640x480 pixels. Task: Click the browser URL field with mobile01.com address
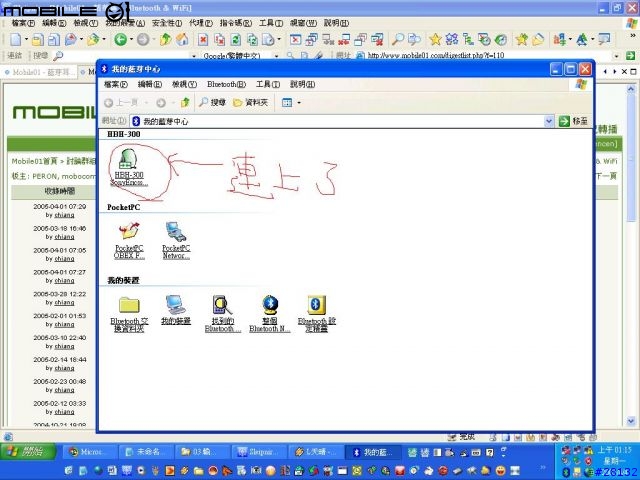(489, 55)
